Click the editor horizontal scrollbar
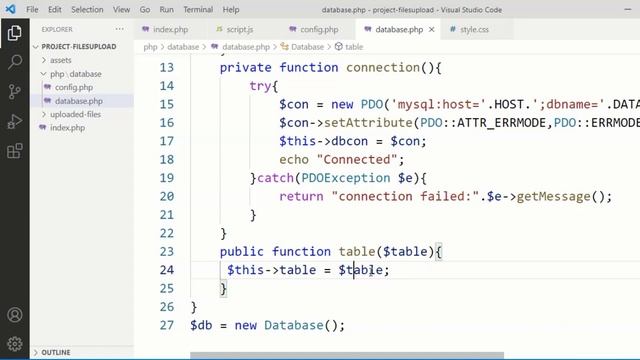640x360 pixels. [347, 355]
